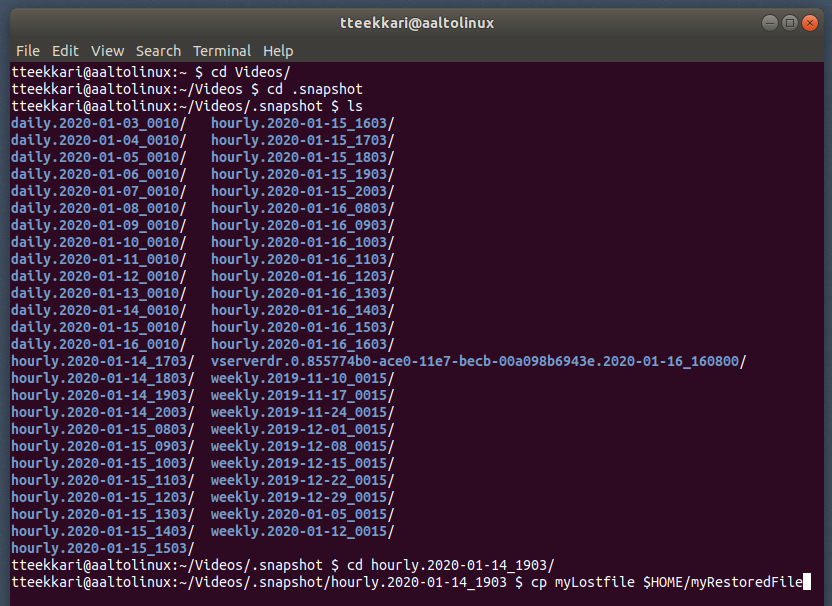The height and width of the screenshot is (606, 832).
Task: Click the weekly.2020-01-12_0015 directory entry
Action: (302, 531)
